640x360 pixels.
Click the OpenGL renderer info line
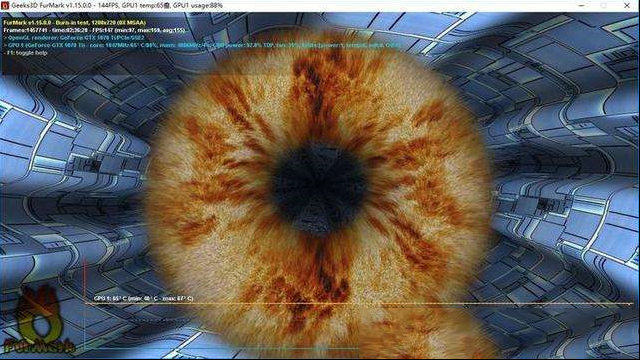tap(73, 38)
